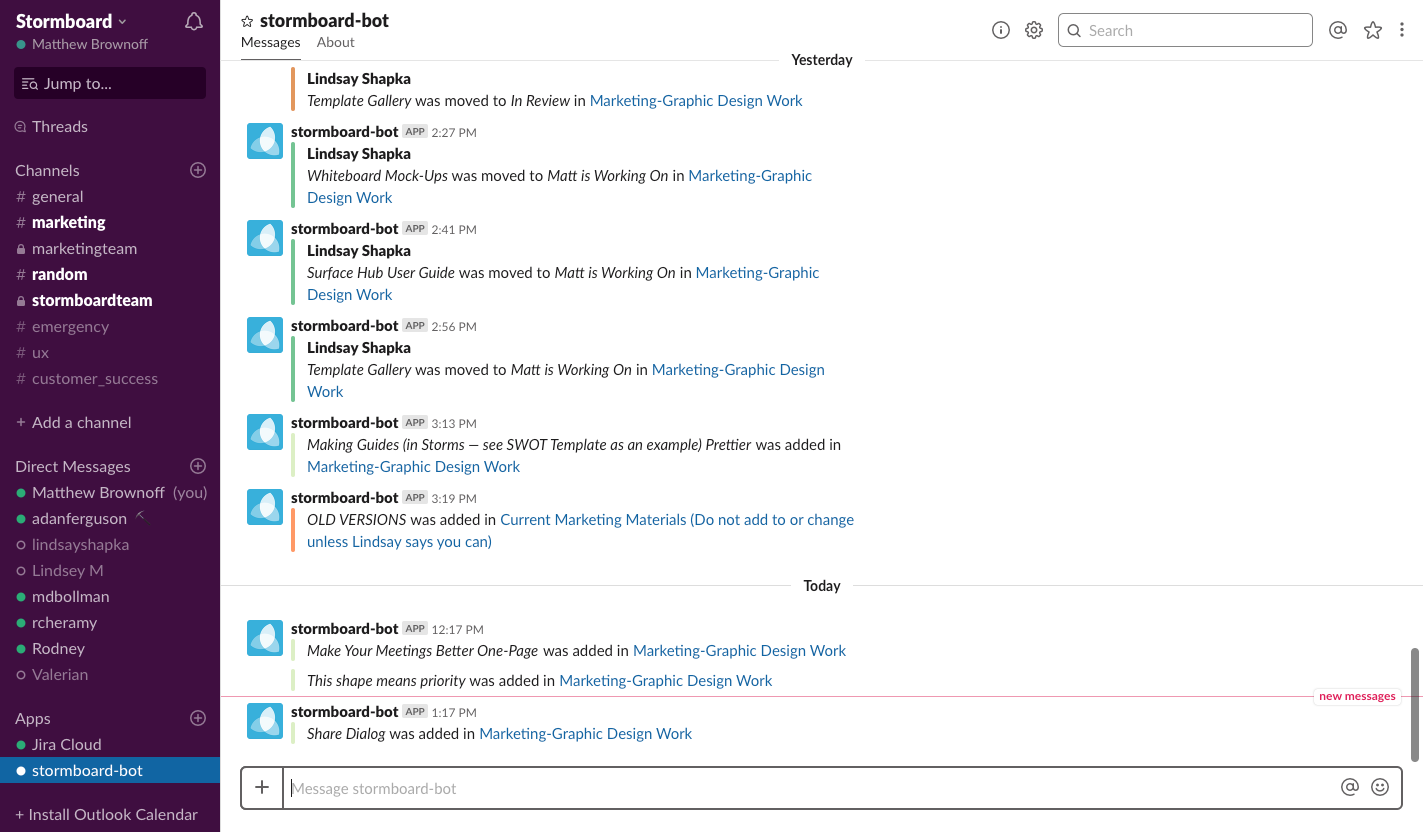
Task: Show starred items icon
Action: point(1373,30)
